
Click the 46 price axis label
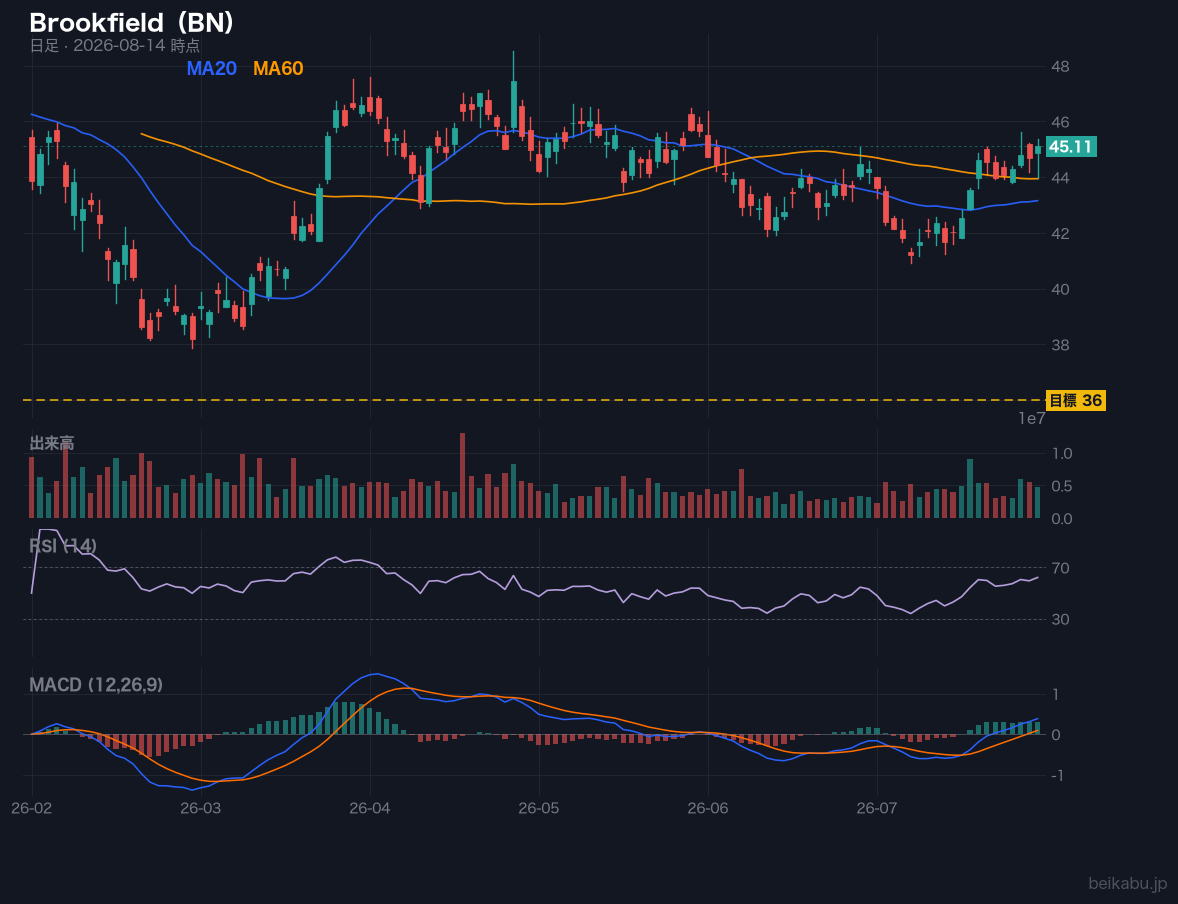[1060, 122]
